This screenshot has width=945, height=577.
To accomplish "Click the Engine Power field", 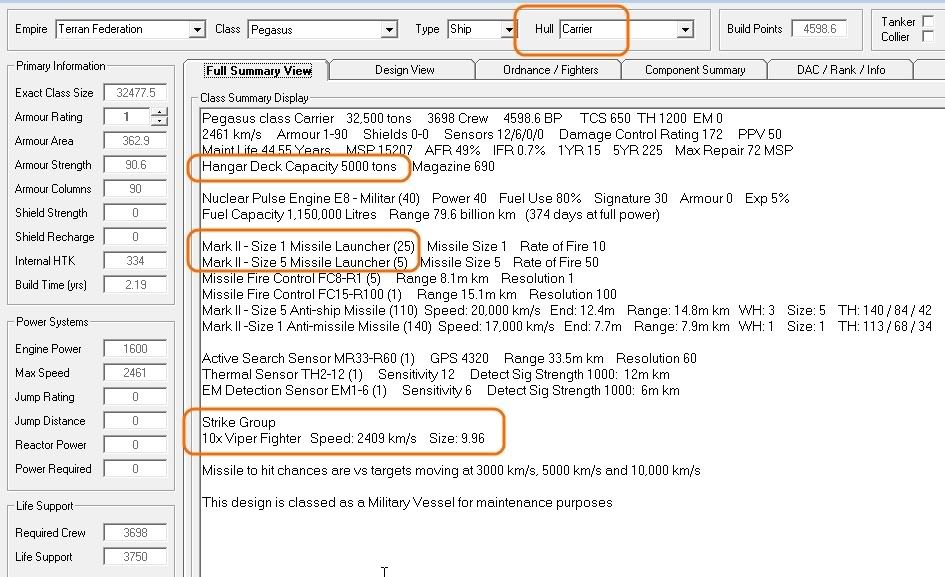I will pos(135,349).
